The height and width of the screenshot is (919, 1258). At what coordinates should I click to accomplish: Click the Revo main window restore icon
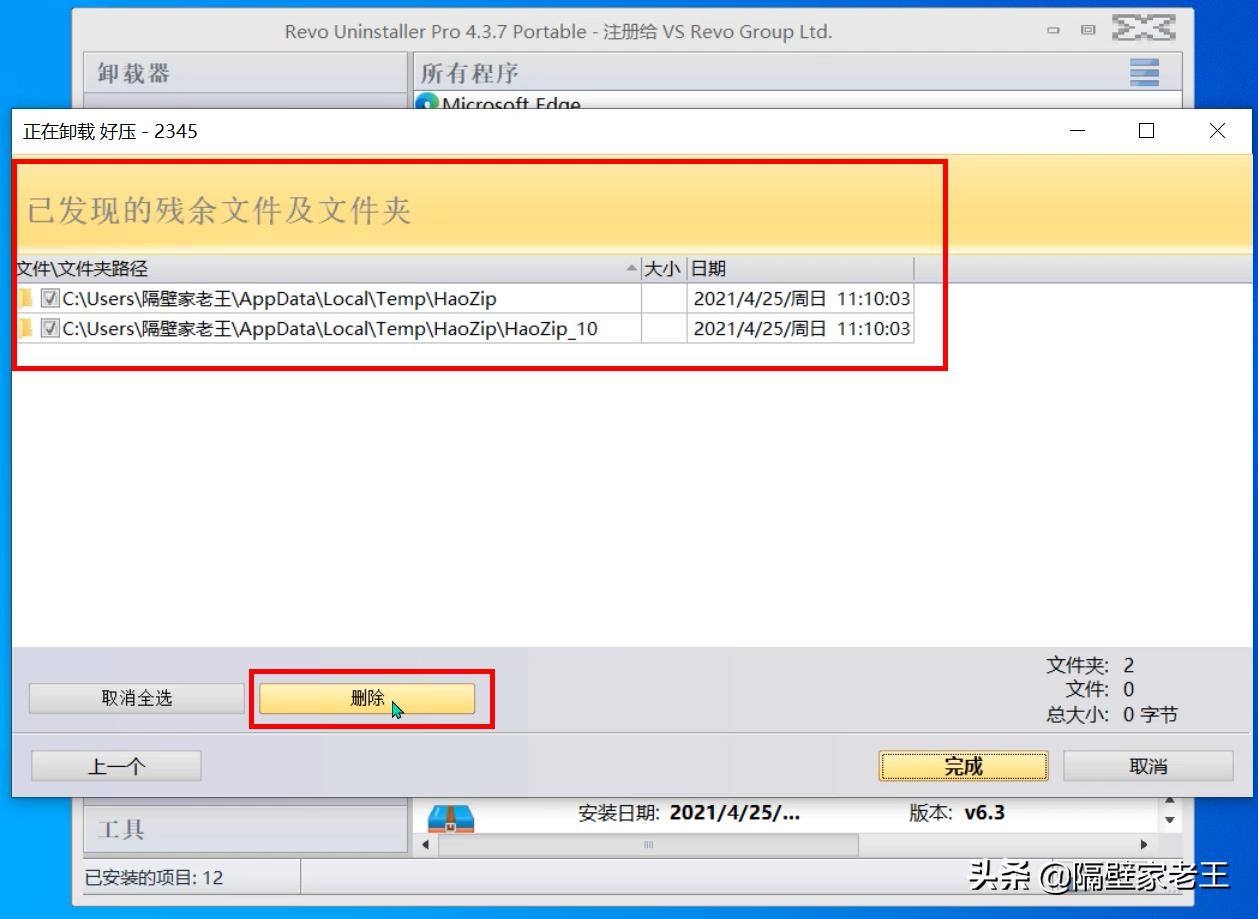pos(1088,31)
